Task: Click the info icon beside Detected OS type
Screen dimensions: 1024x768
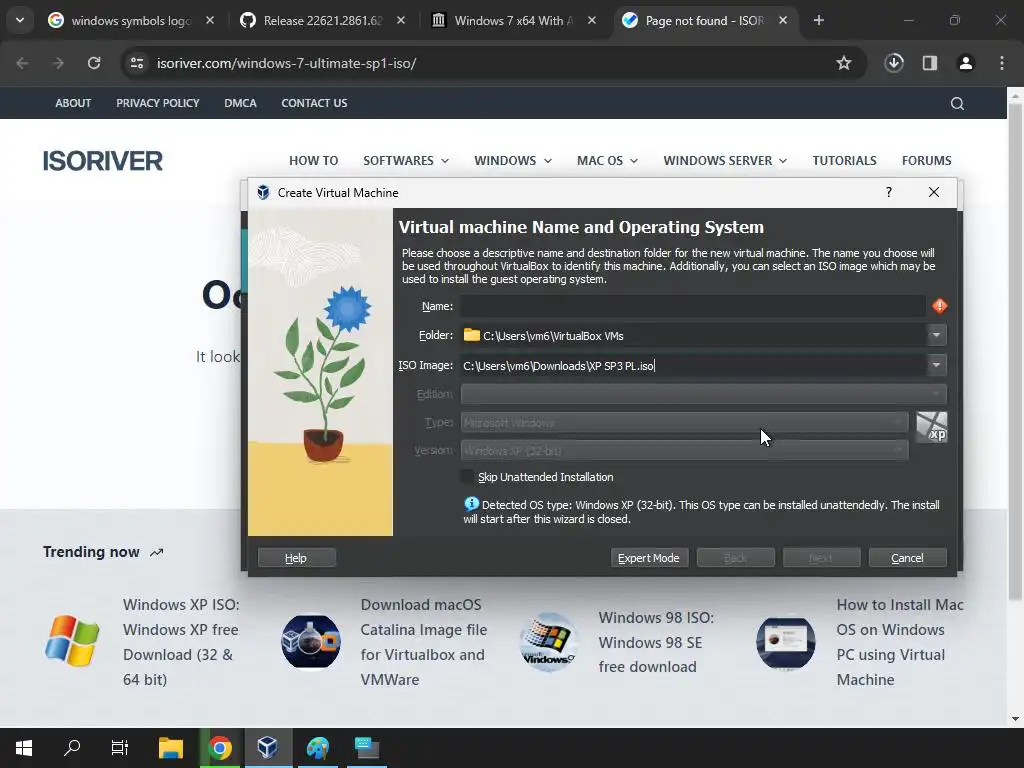Action: tap(471, 504)
